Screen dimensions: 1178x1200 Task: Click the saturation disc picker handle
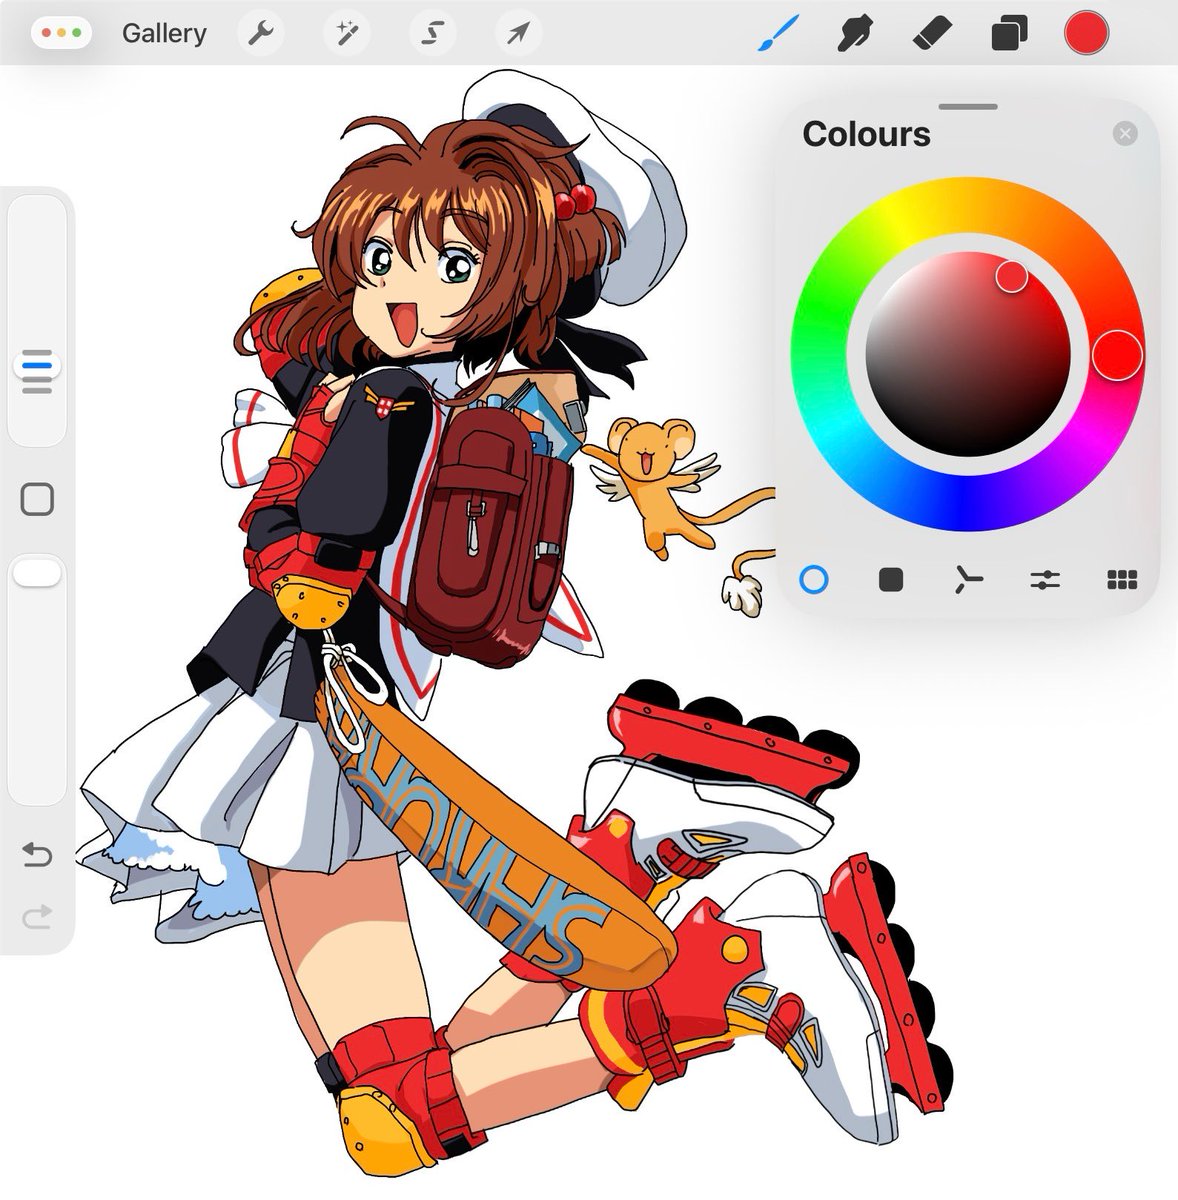tap(1011, 276)
